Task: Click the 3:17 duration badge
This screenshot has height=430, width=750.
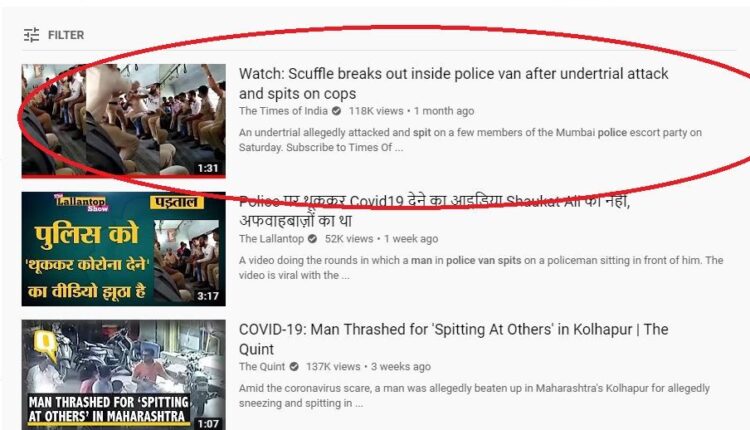Action: pyautogui.click(x=208, y=296)
